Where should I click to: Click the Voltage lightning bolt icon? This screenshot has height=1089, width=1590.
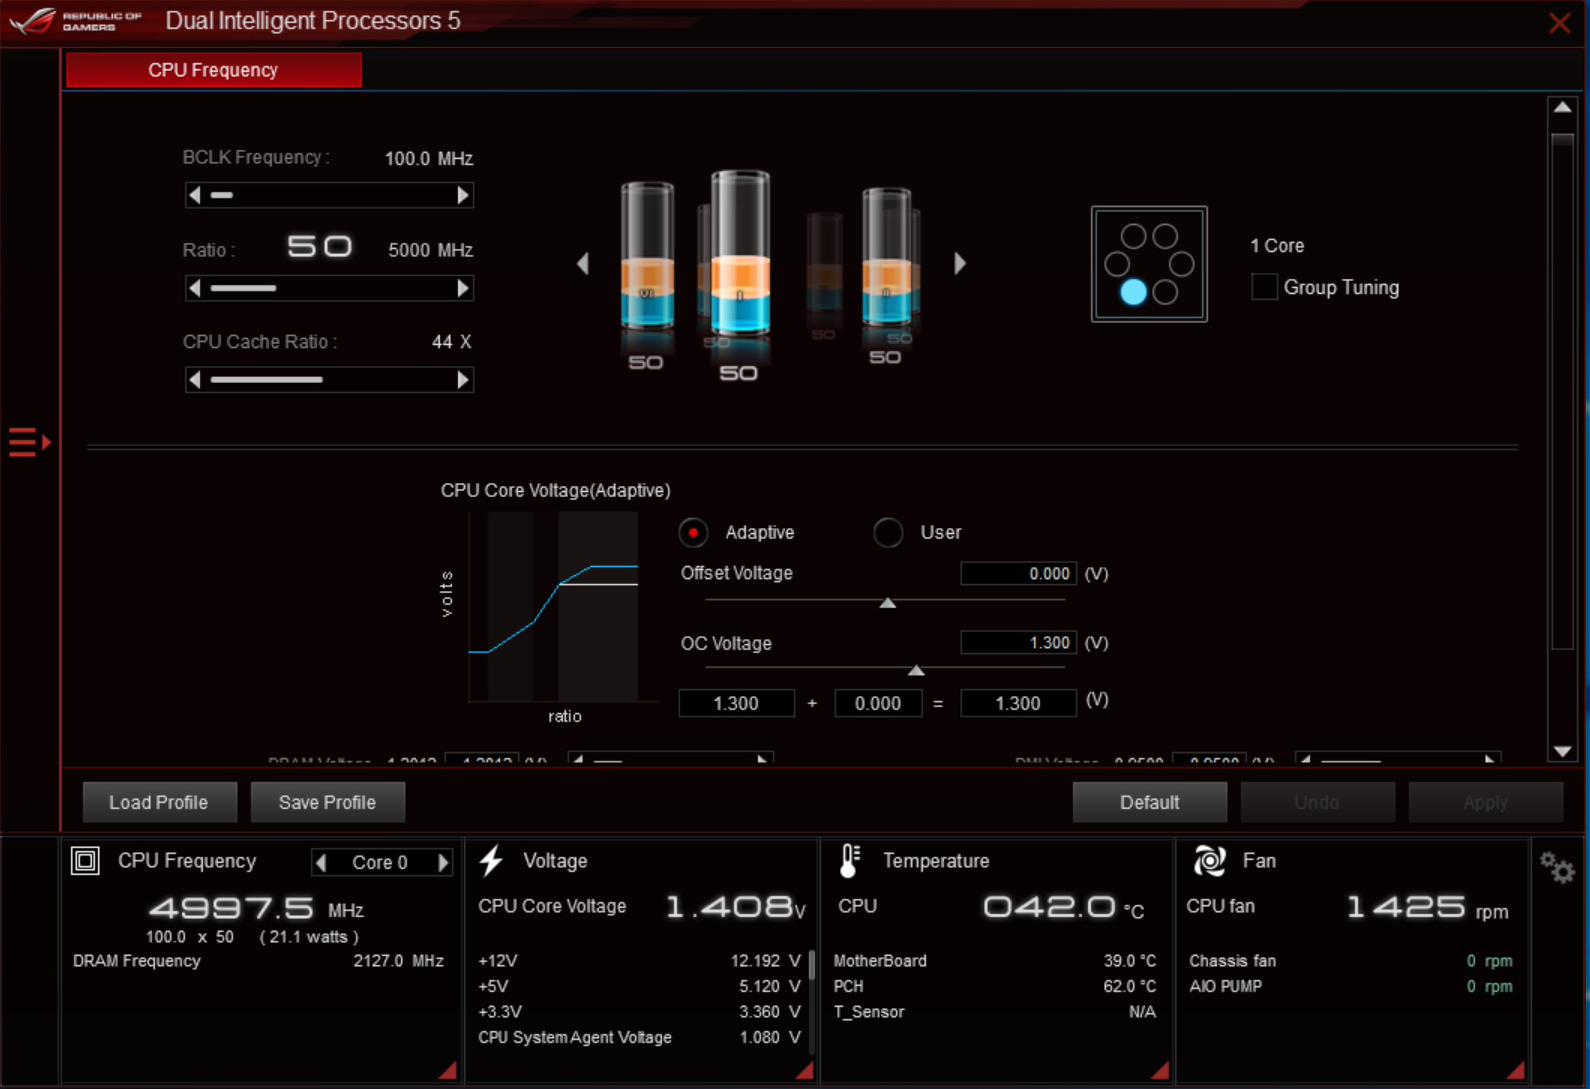click(491, 861)
